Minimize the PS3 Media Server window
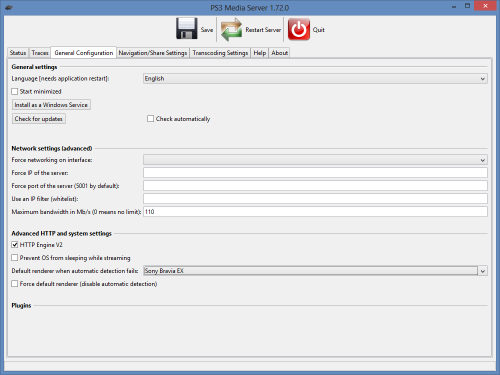 [x=454, y=6]
